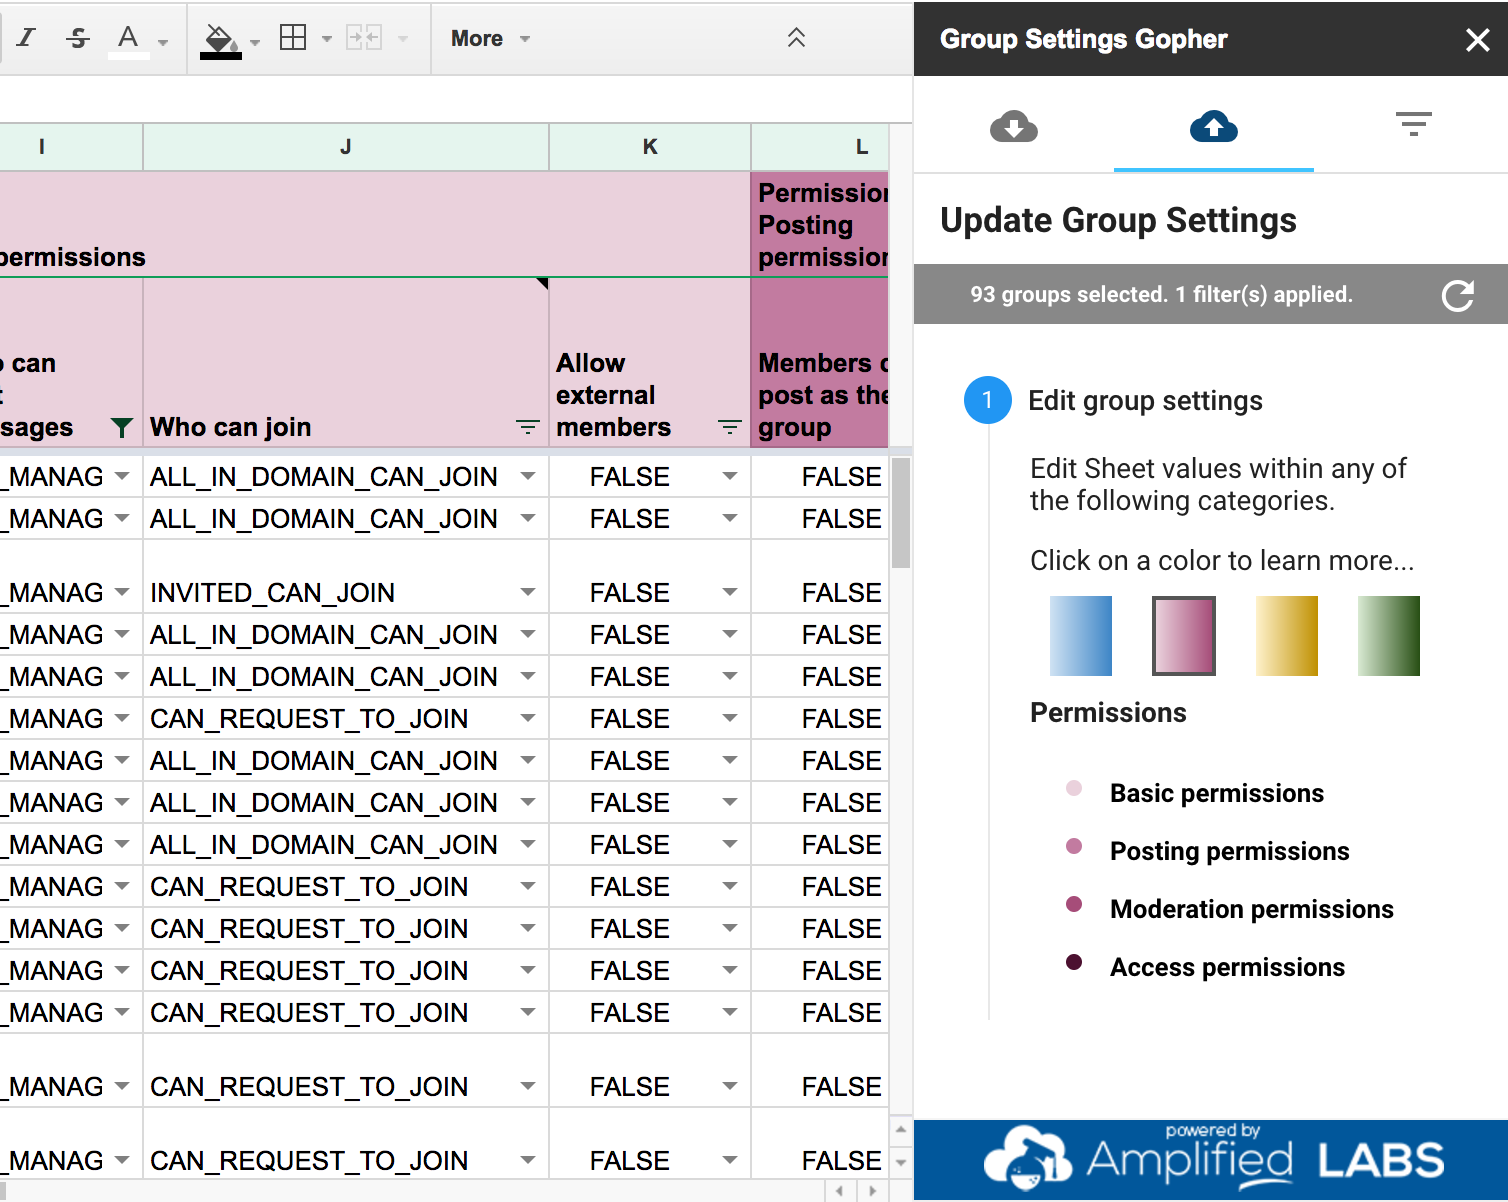Close the Group Settings Gopher sidebar

point(1477,40)
